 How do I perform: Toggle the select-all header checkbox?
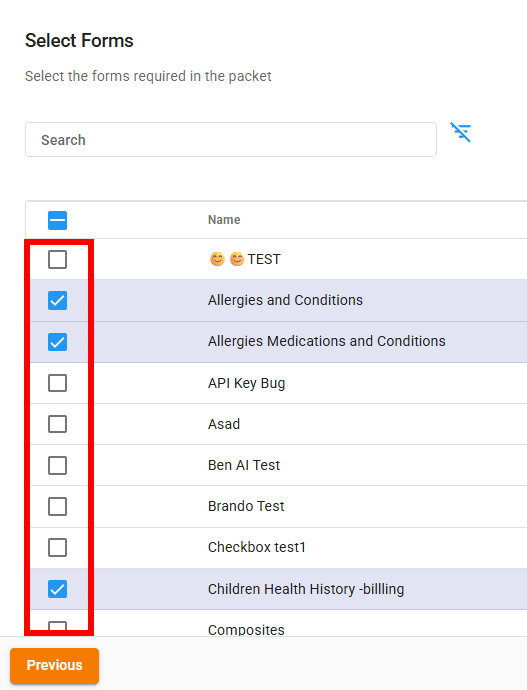click(x=58, y=220)
